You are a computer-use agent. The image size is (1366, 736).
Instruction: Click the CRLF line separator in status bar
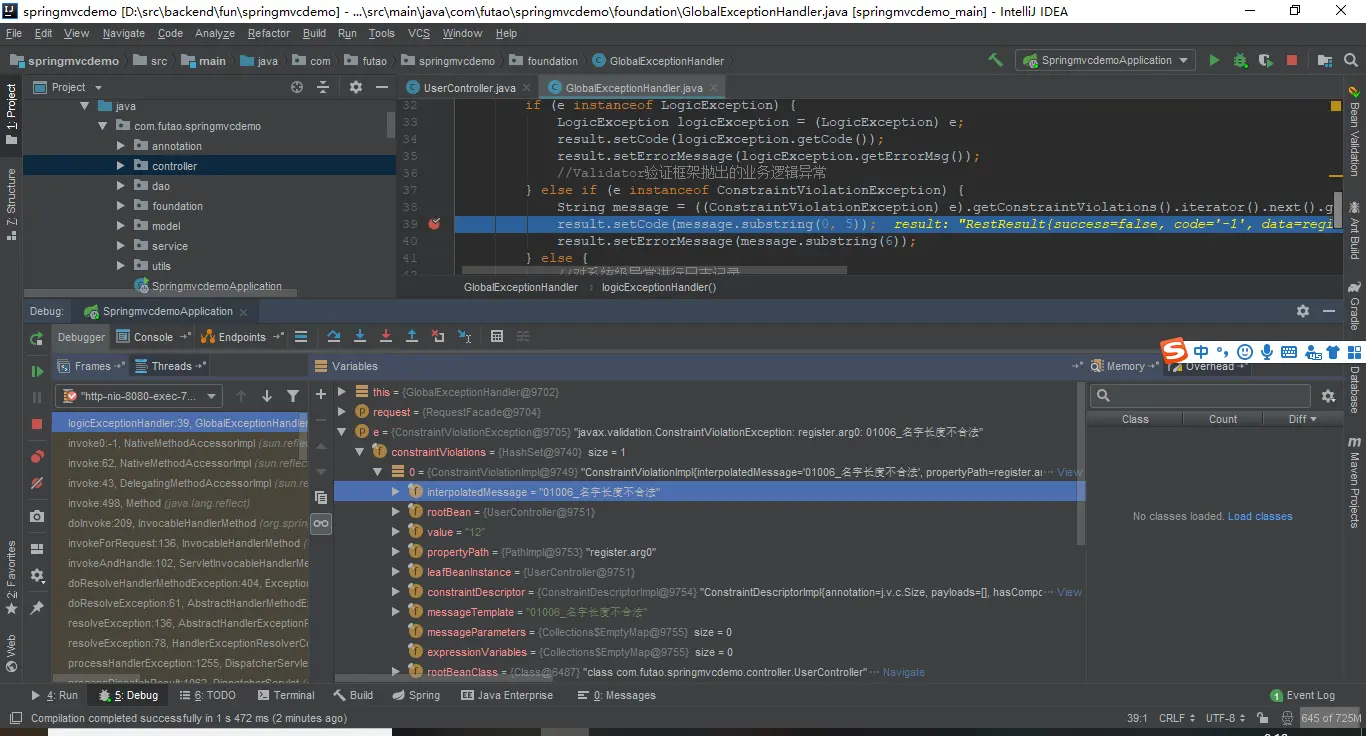(1176, 718)
